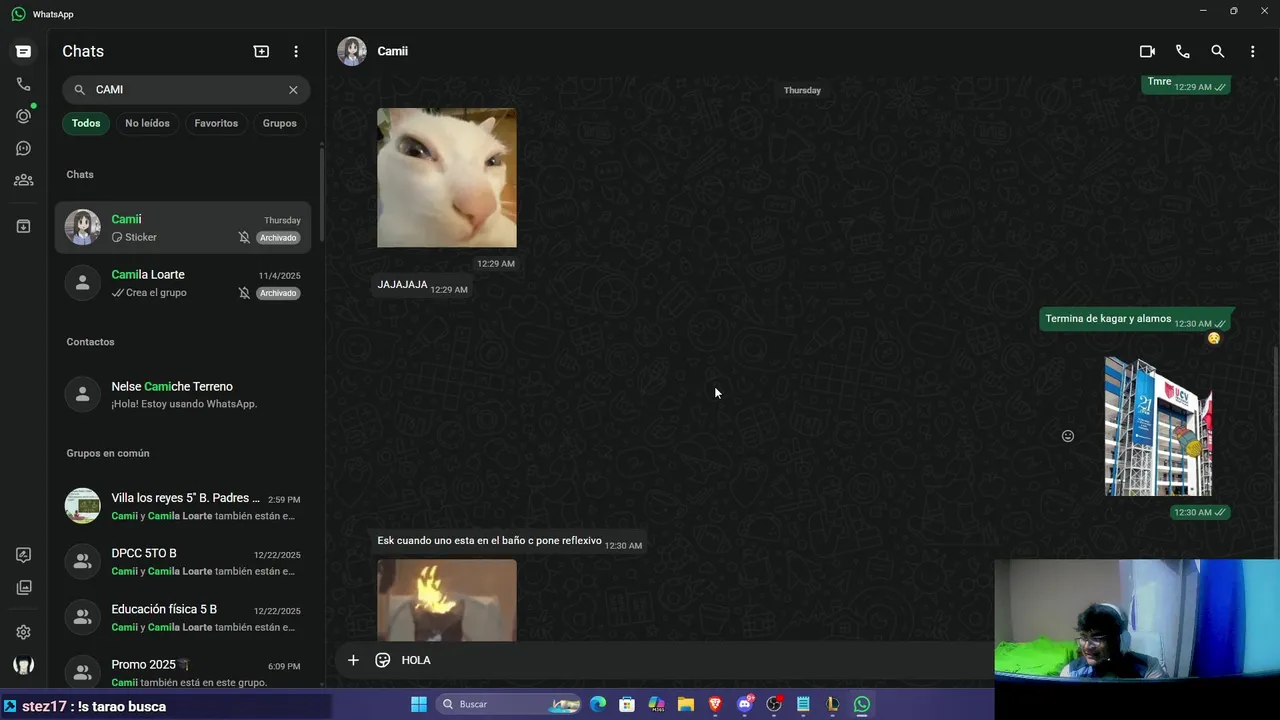Click the 'JAJAJAJA' message bubble
The height and width of the screenshot is (720, 1280).
[423, 286]
